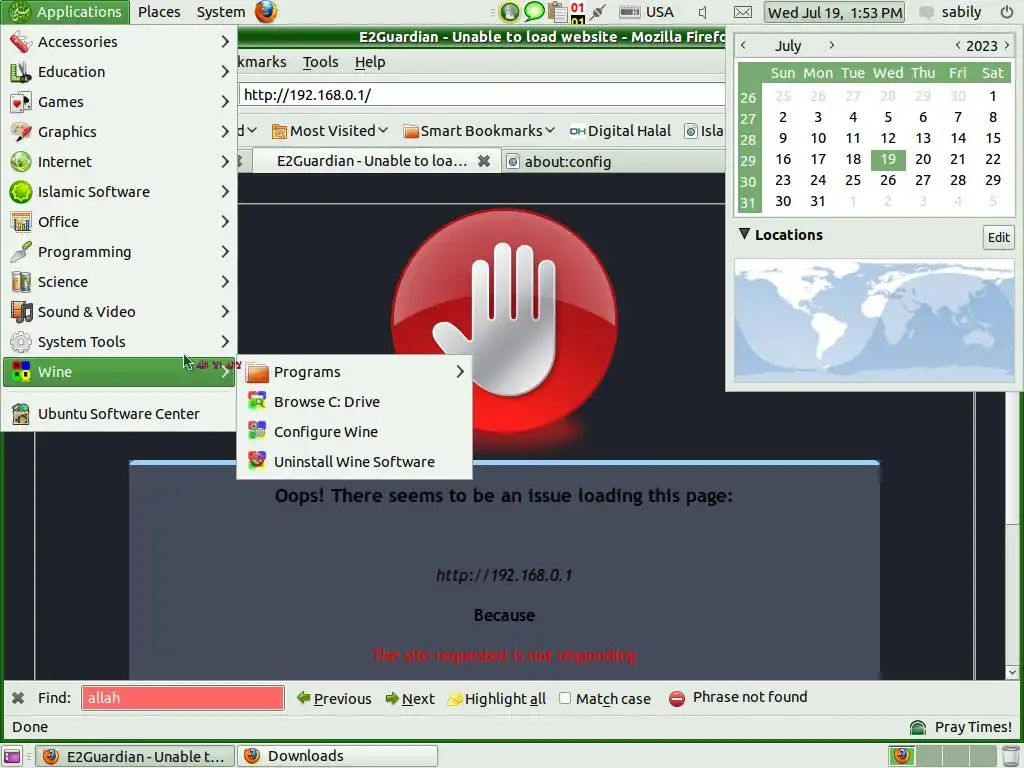The height and width of the screenshot is (768, 1024).
Task: Open the Programs folder in Wine submenu
Action: click(x=355, y=372)
